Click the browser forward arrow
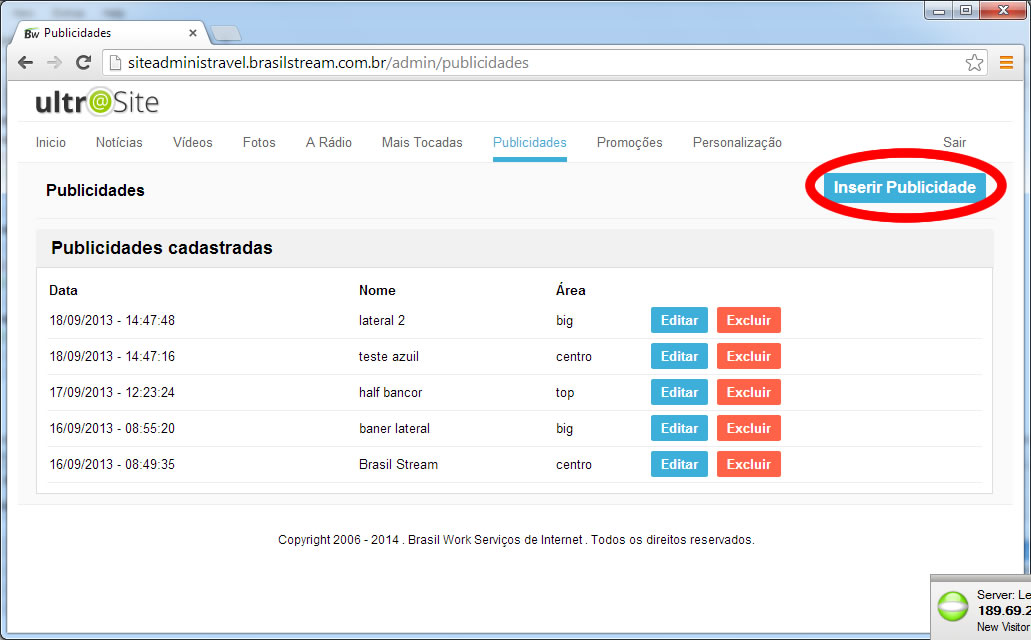Viewport: 1031px width, 640px height. click(54, 63)
